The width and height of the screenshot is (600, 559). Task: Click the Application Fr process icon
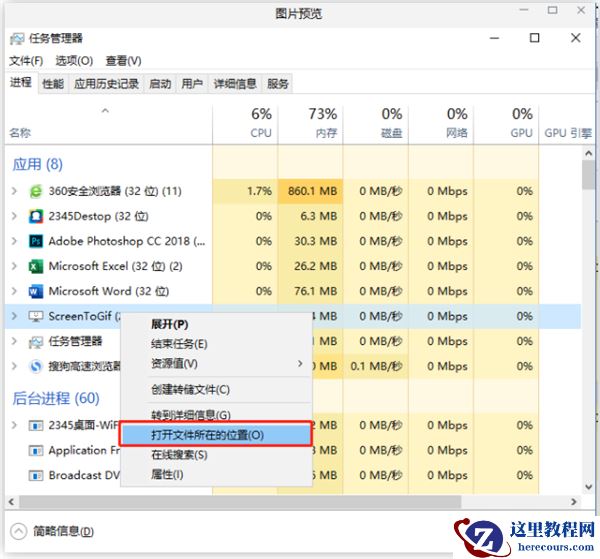36,451
